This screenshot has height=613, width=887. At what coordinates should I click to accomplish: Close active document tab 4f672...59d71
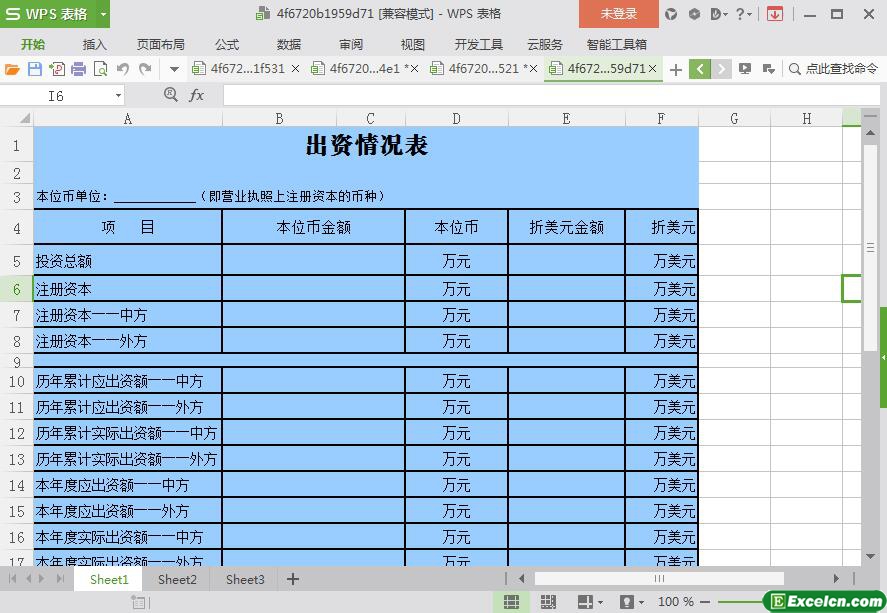tap(652, 69)
